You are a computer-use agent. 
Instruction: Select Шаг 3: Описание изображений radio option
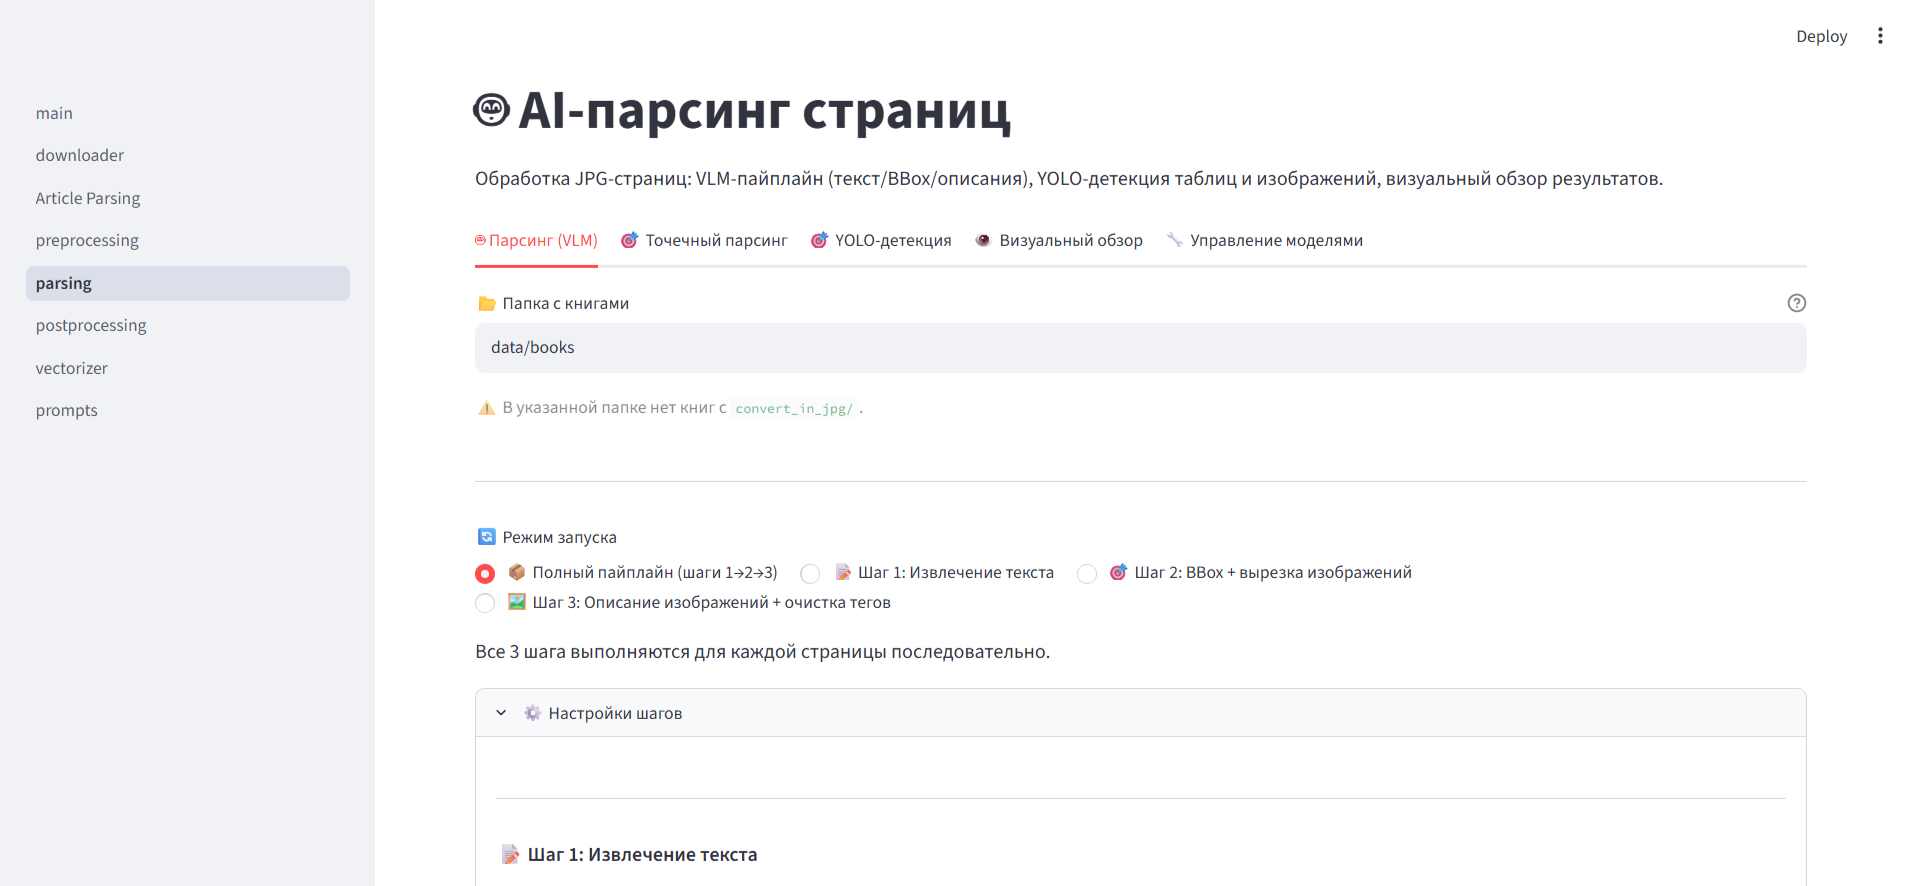485,603
